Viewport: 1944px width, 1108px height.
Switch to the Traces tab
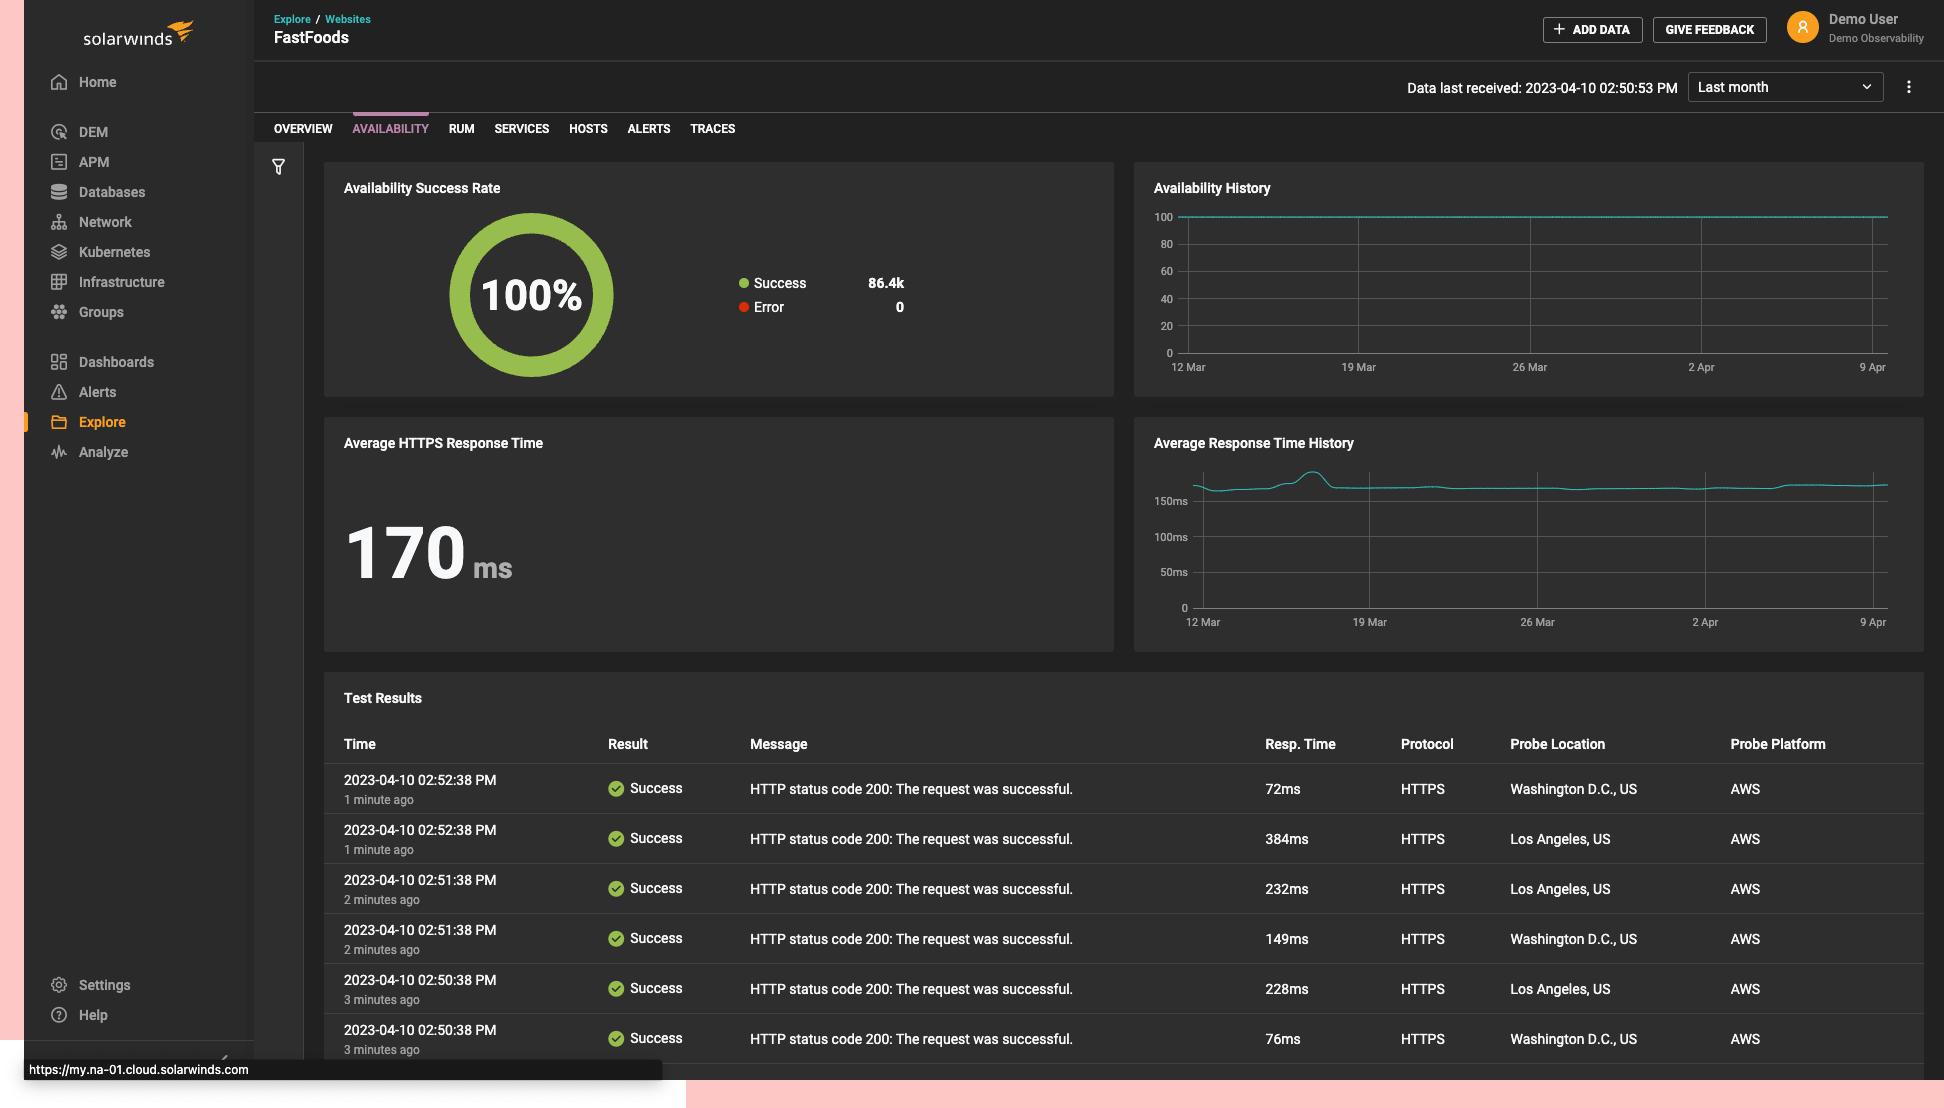[x=712, y=128]
